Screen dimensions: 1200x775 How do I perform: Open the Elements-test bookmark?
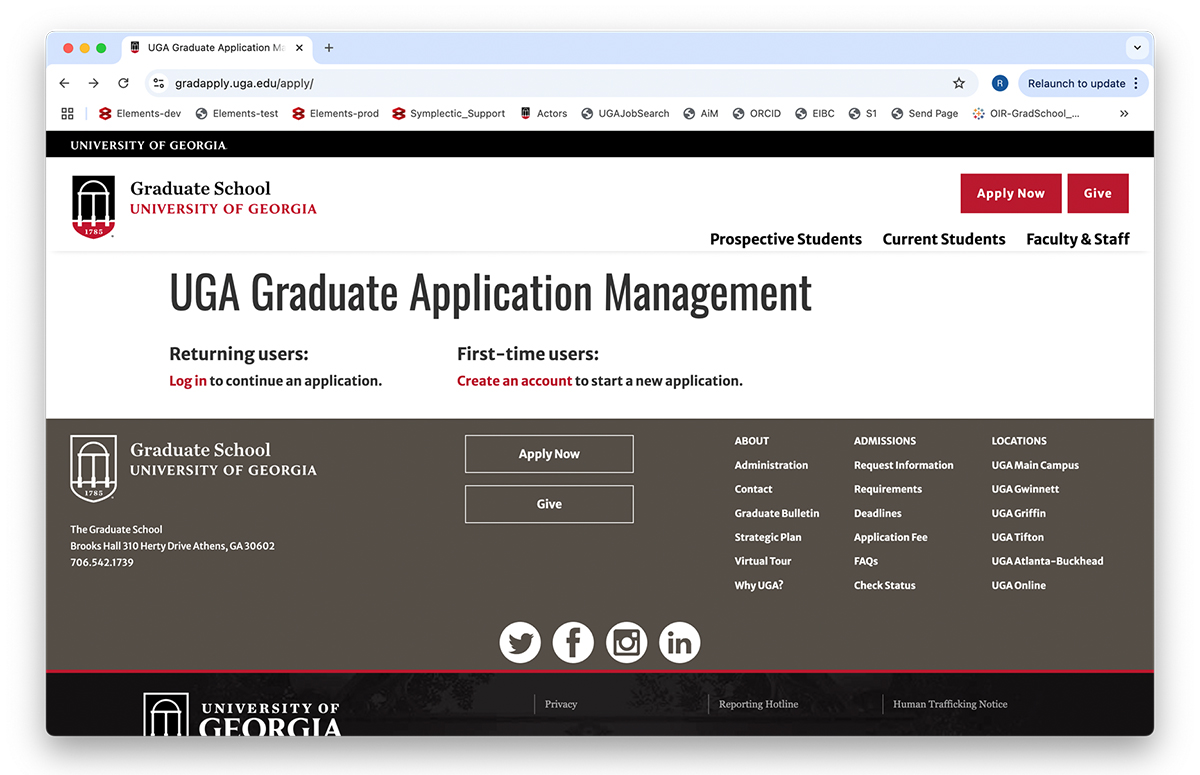[x=237, y=113]
